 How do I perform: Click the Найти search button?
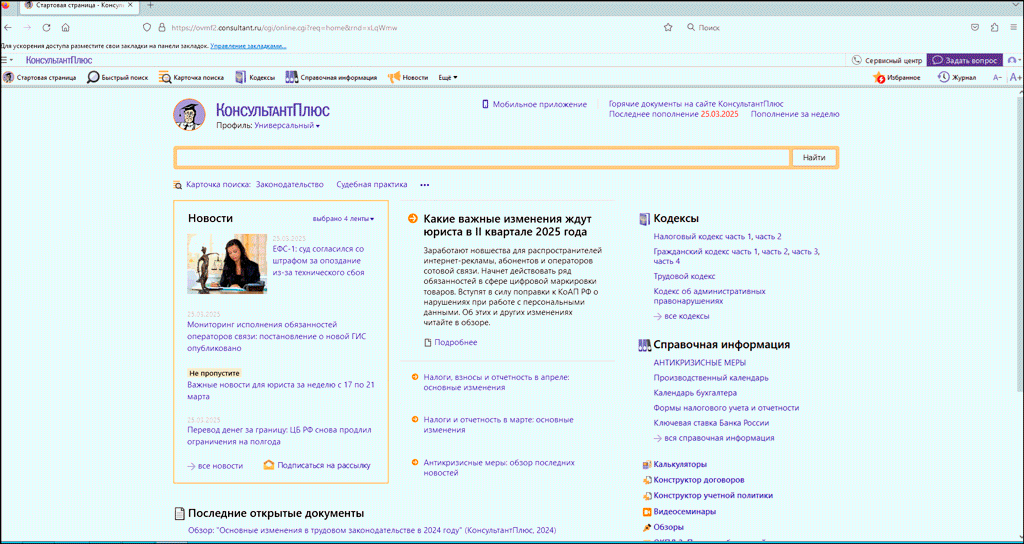pyautogui.click(x=814, y=157)
